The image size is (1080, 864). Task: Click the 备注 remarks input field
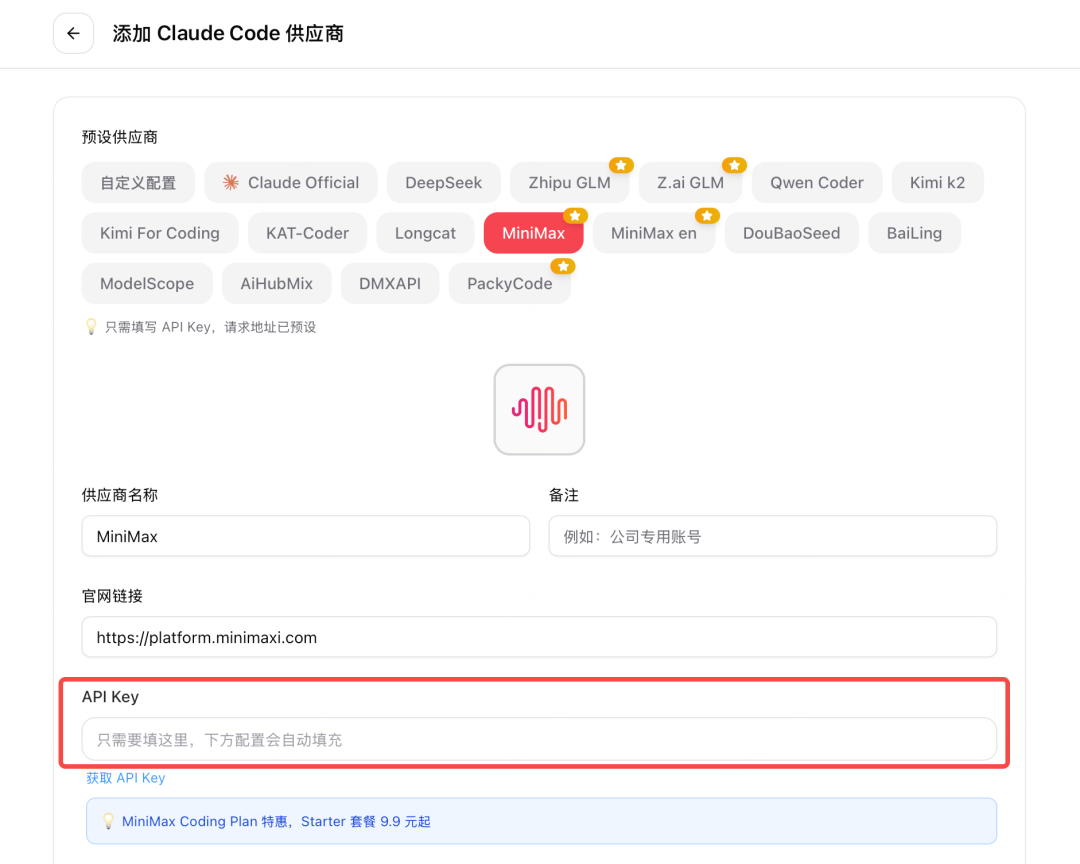click(x=772, y=536)
